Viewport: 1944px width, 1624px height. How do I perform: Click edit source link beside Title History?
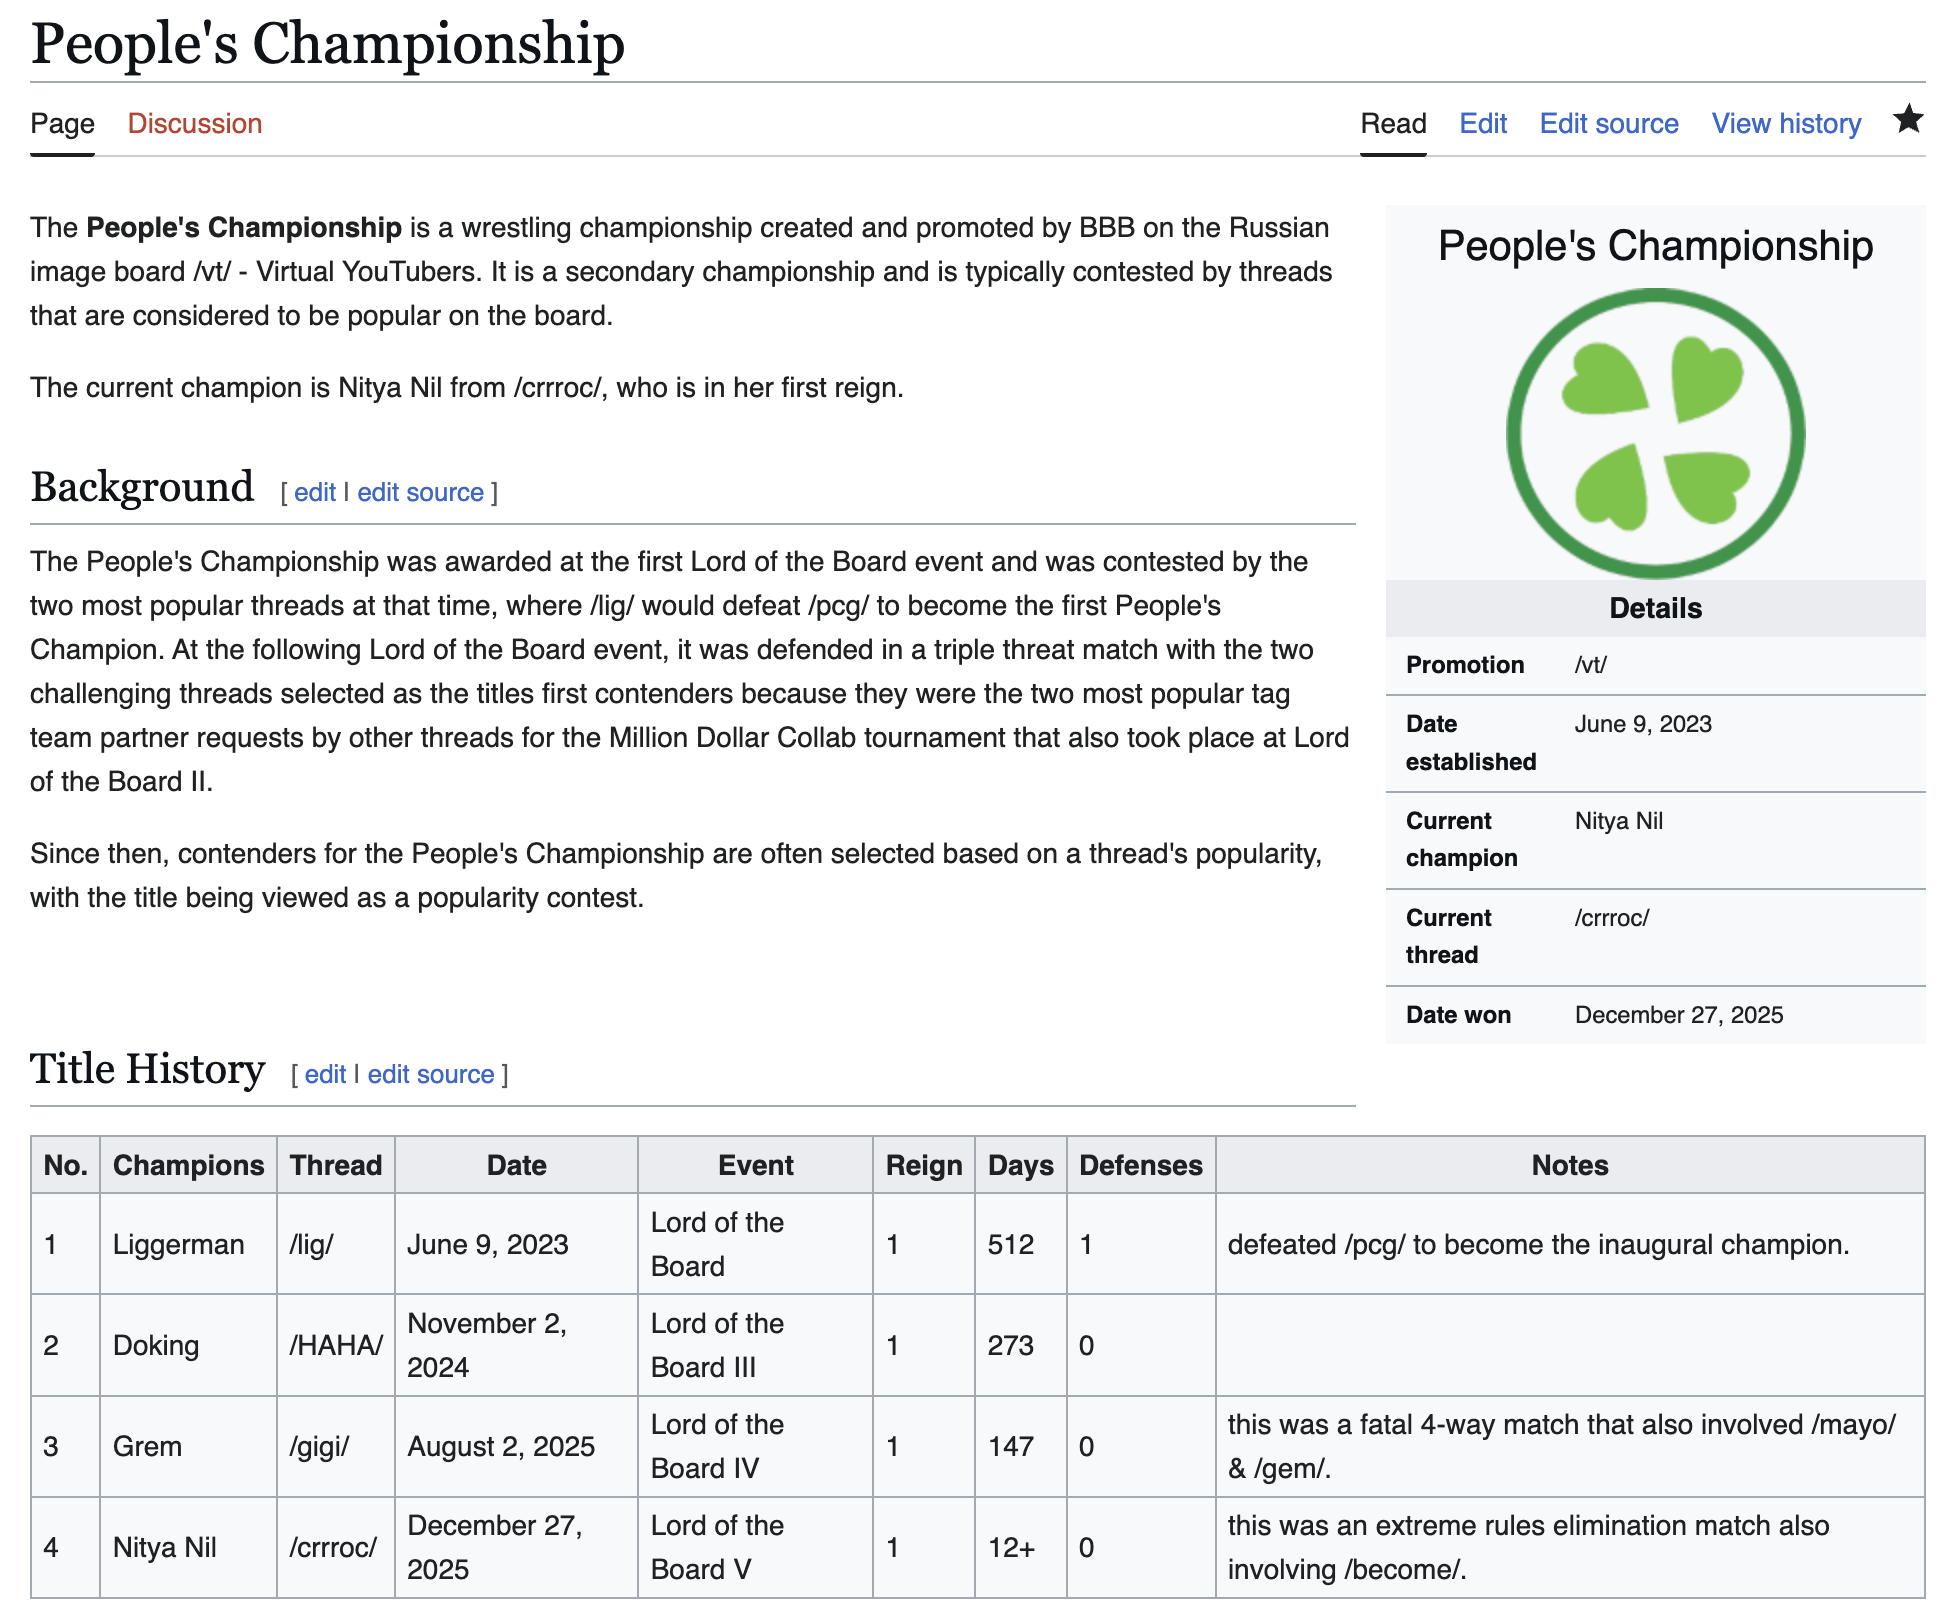coord(430,1074)
